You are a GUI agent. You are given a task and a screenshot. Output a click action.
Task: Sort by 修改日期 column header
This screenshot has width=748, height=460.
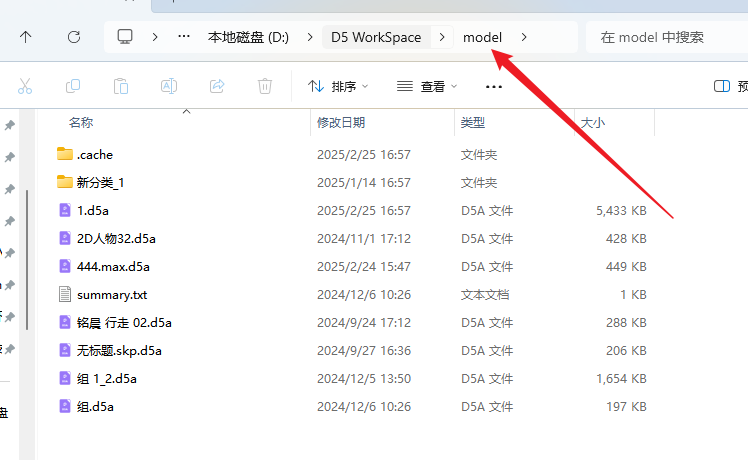341,122
